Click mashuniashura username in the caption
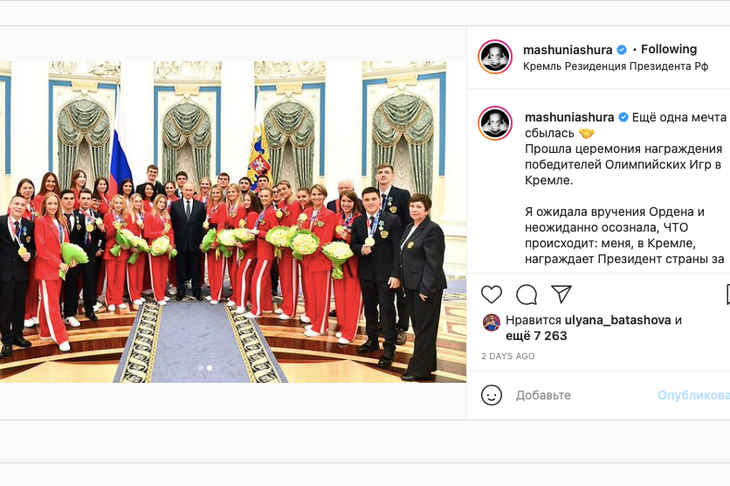Viewport: 730px width, 486px height. (569, 117)
